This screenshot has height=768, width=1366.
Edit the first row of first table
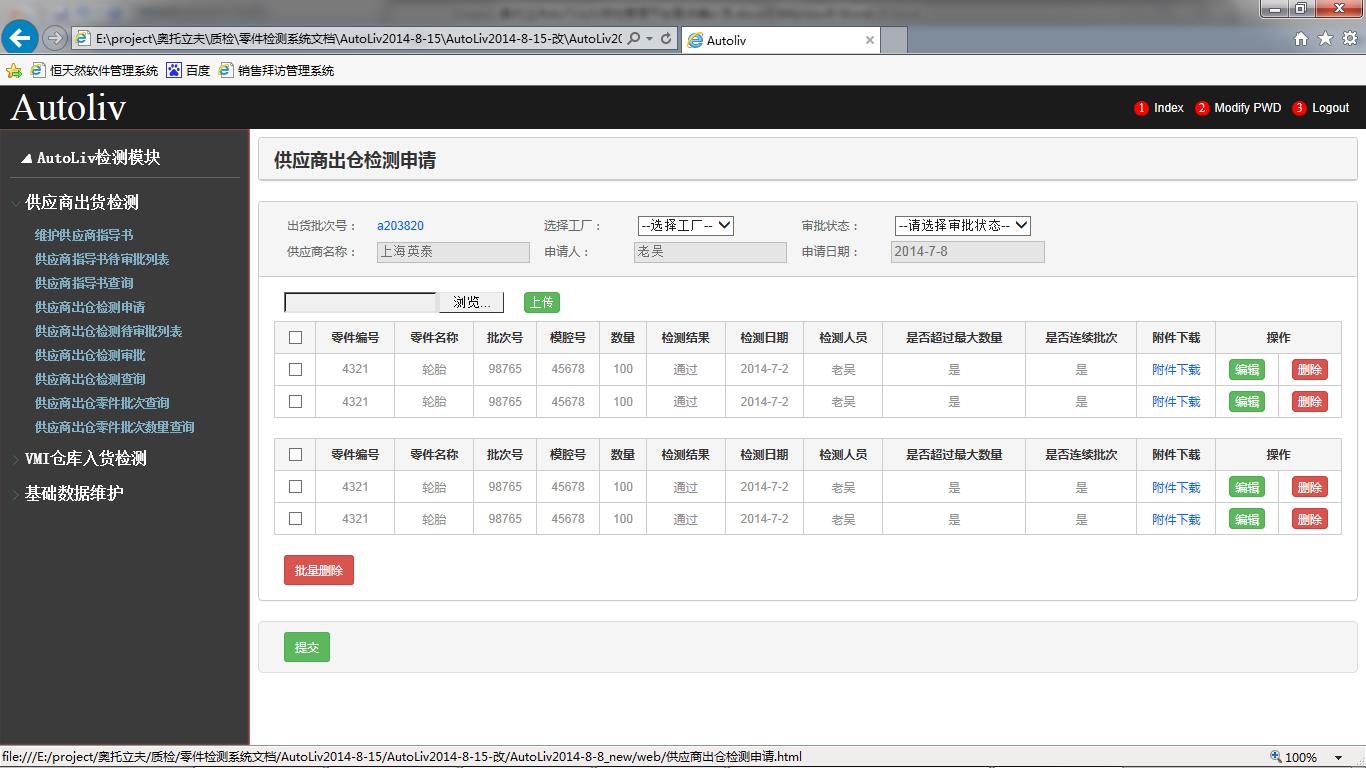point(1247,370)
